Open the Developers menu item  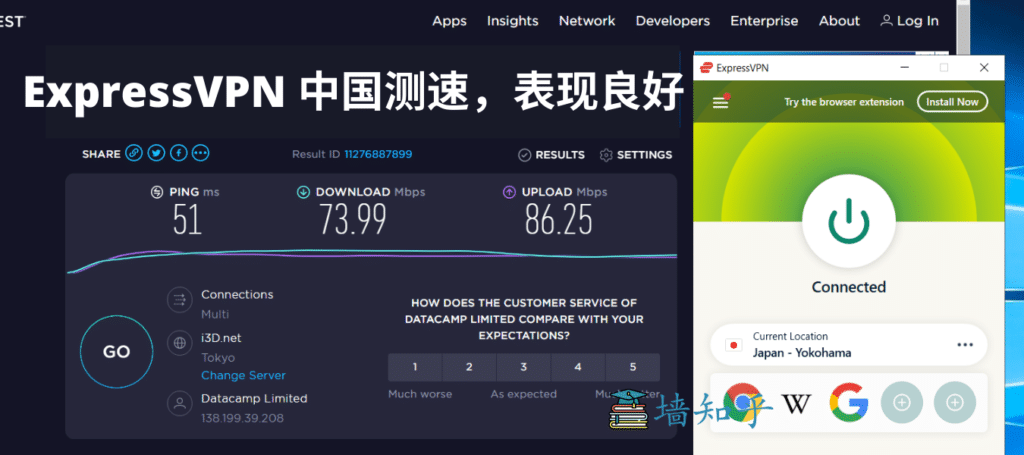673,21
